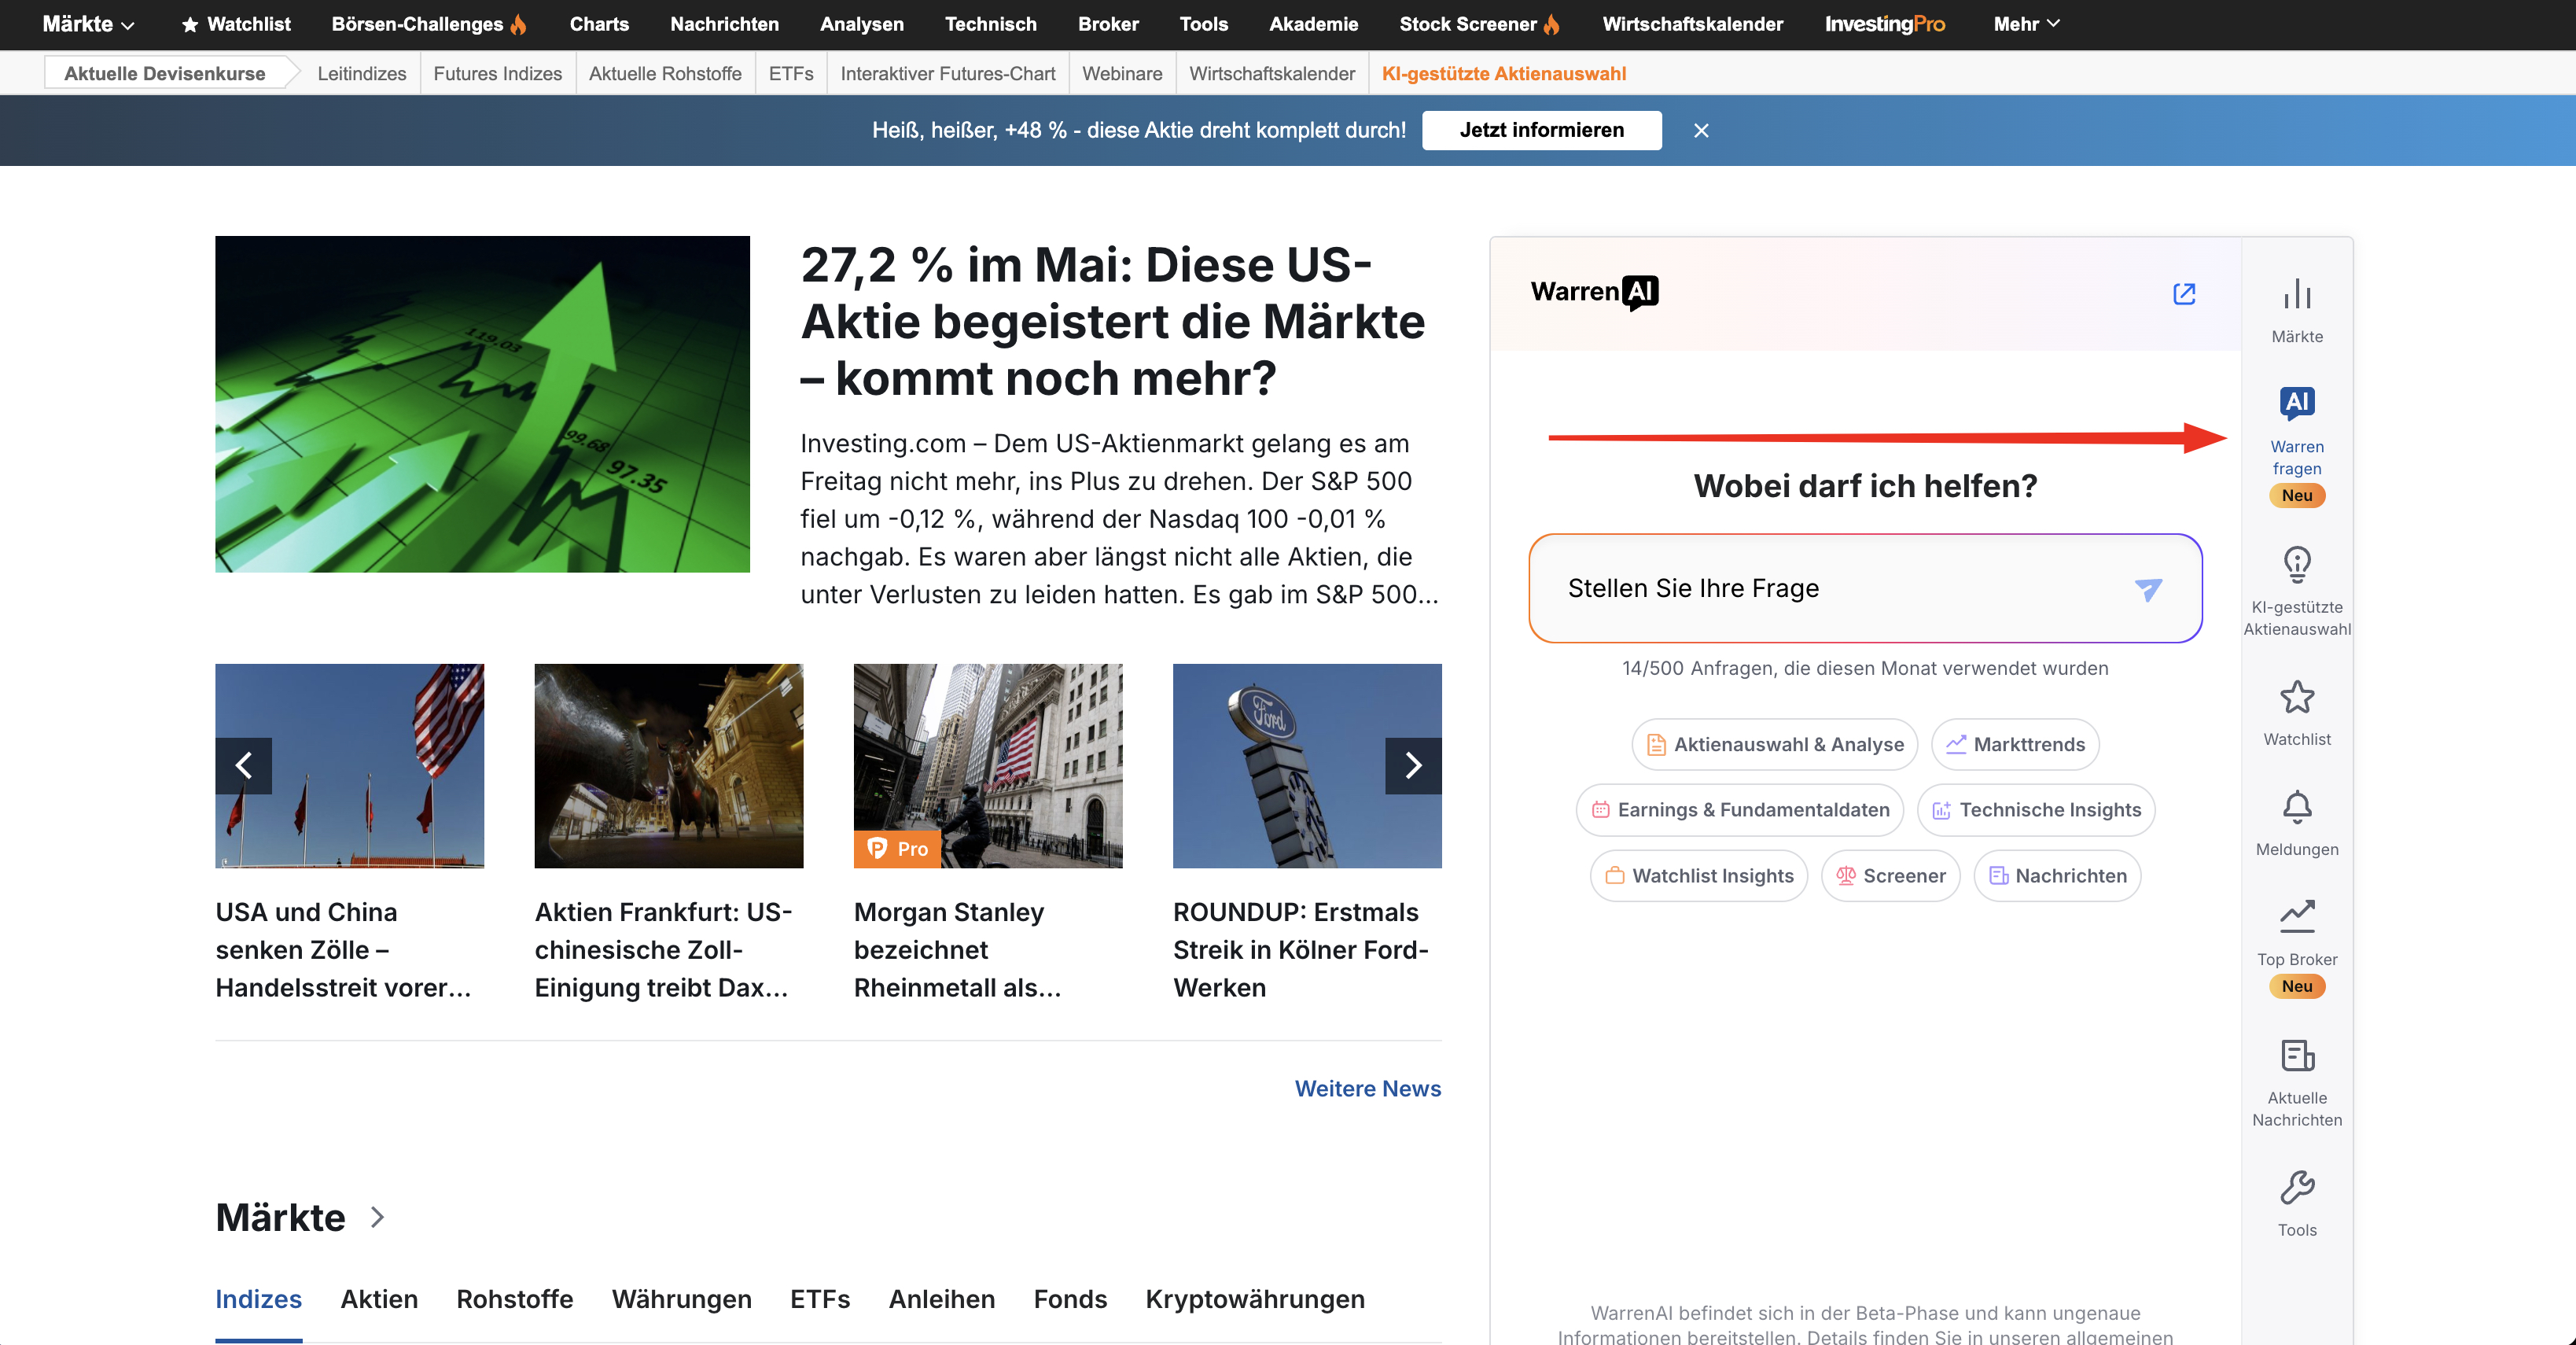2576x1345 pixels.
Task: Select the Nachrichten chip
Action: pos(2057,876)
